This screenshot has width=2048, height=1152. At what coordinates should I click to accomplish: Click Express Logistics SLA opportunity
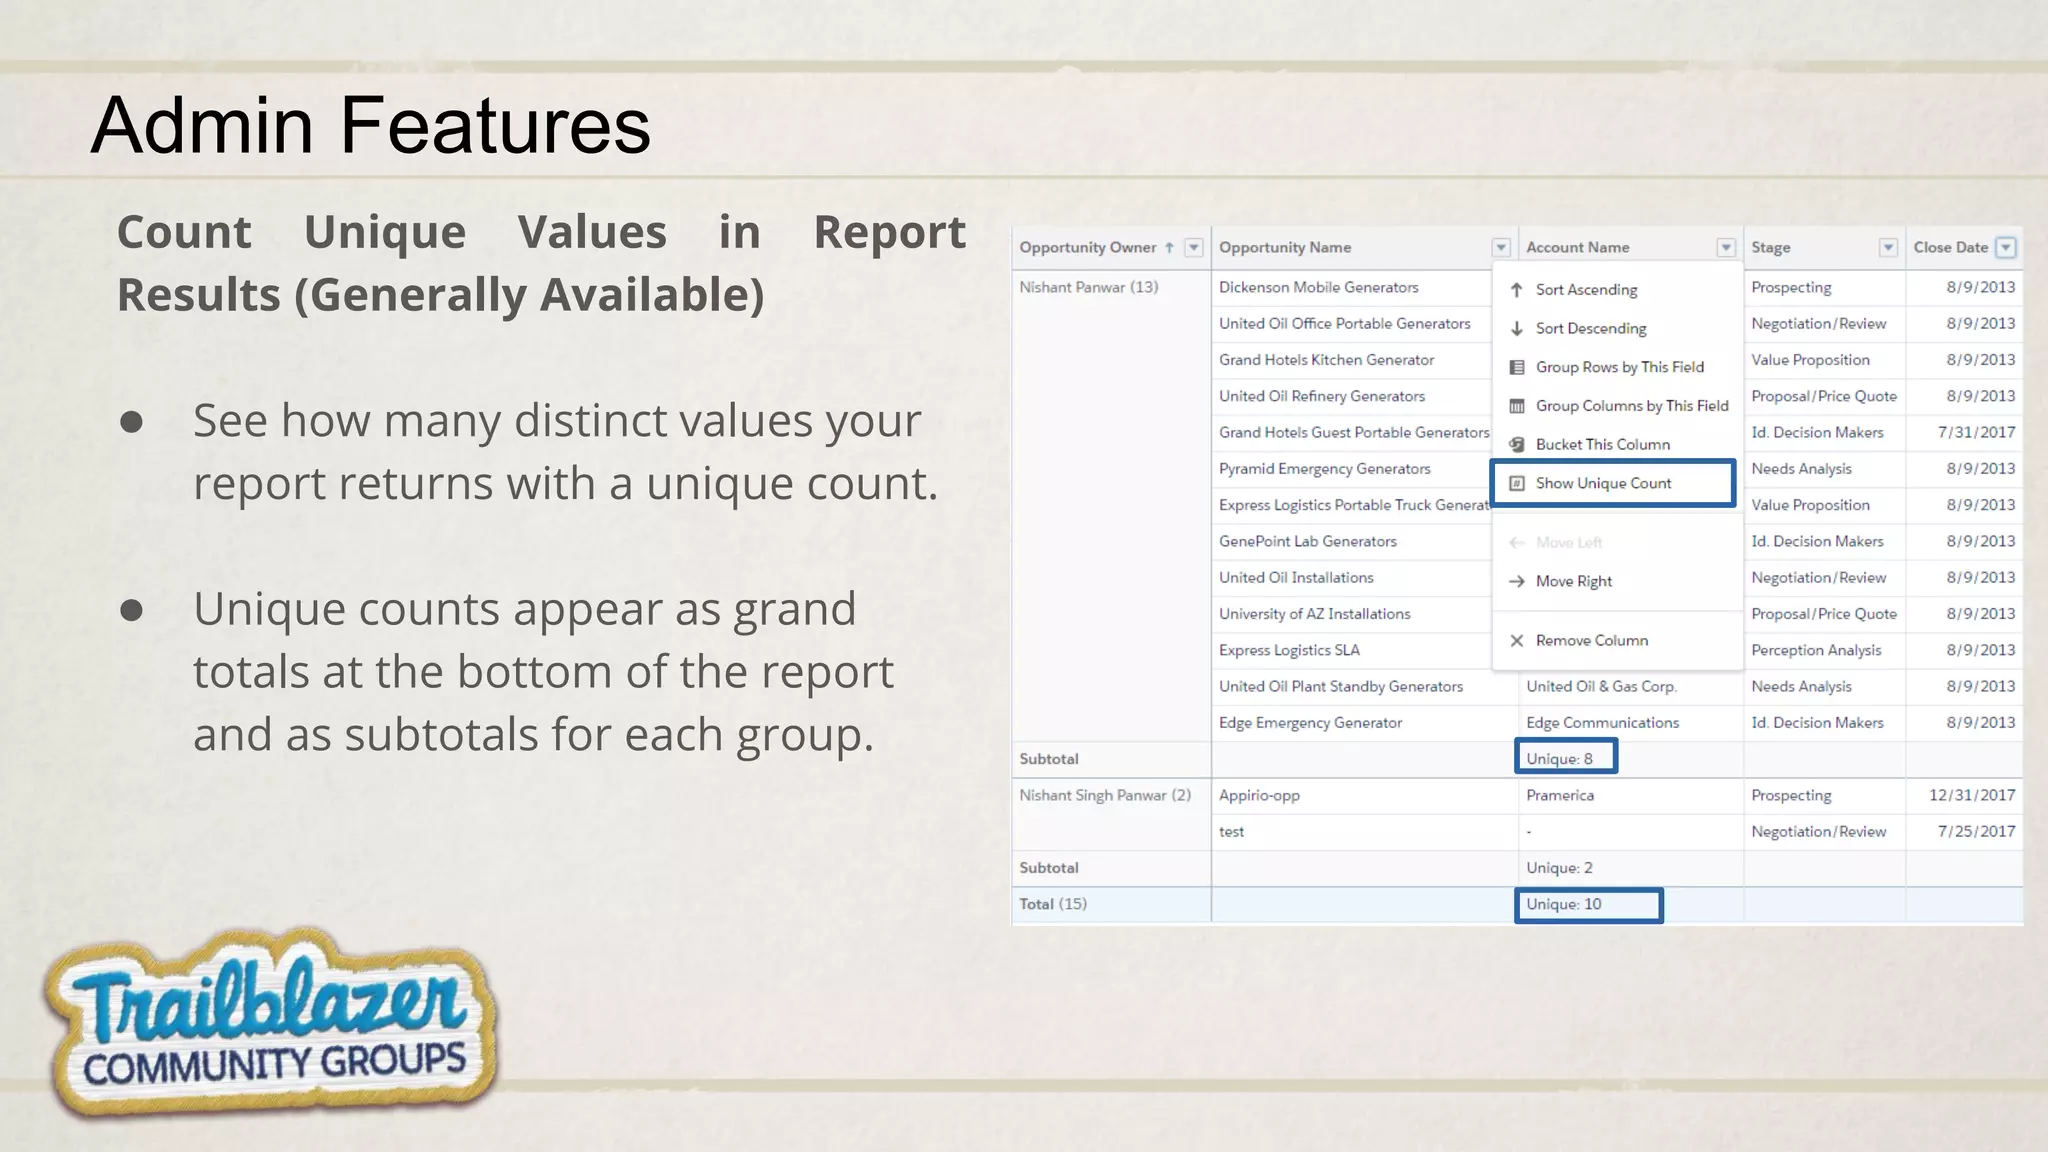[x=1289, y=650]
